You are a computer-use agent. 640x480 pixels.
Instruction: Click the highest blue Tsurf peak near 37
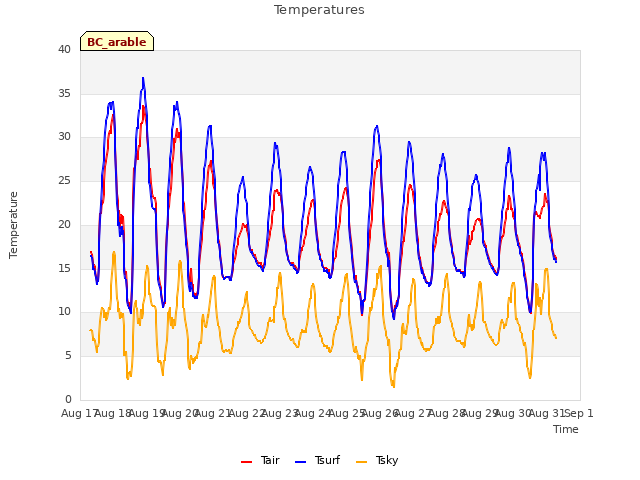click(x=143, y=78)
